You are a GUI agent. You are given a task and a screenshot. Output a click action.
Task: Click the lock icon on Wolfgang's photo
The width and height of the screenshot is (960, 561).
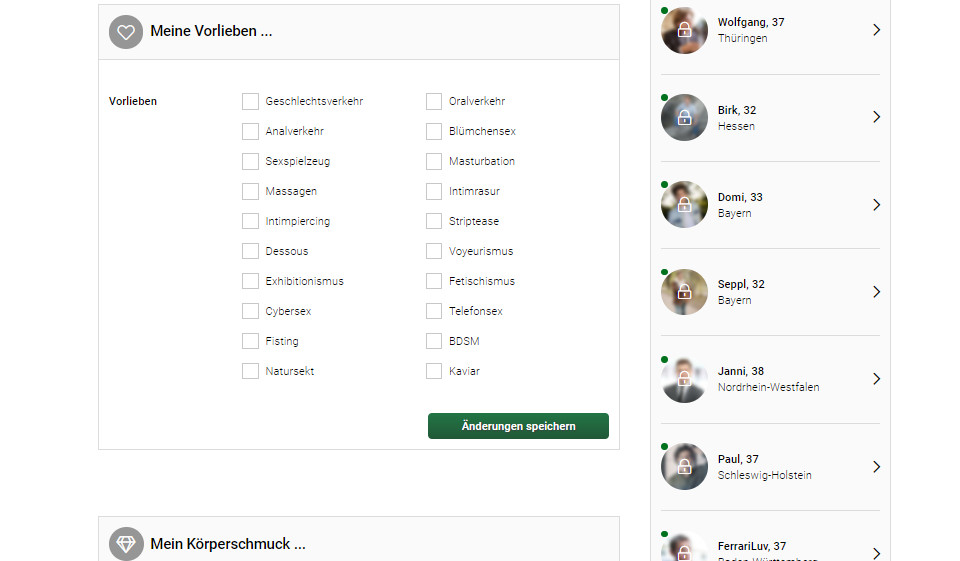(x=684, y=30)
